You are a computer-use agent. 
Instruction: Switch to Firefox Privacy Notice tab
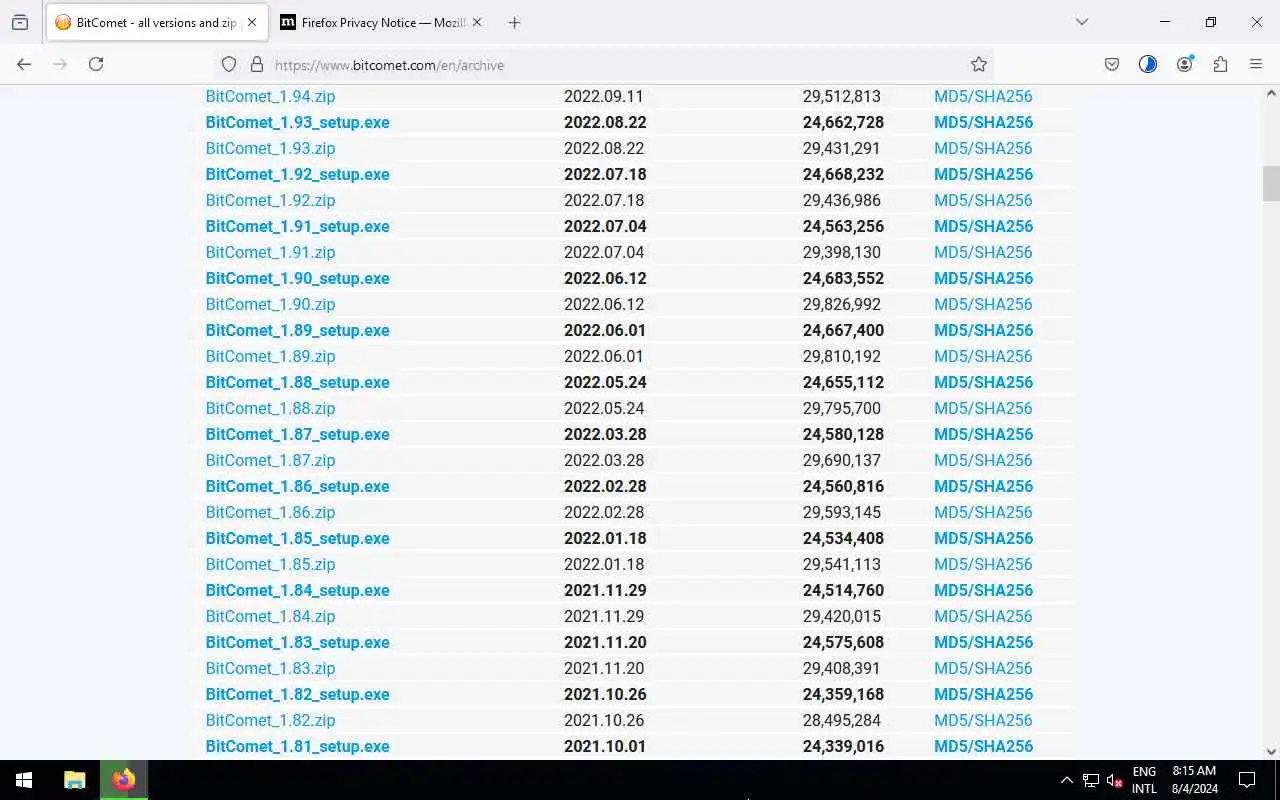[381, 22]
